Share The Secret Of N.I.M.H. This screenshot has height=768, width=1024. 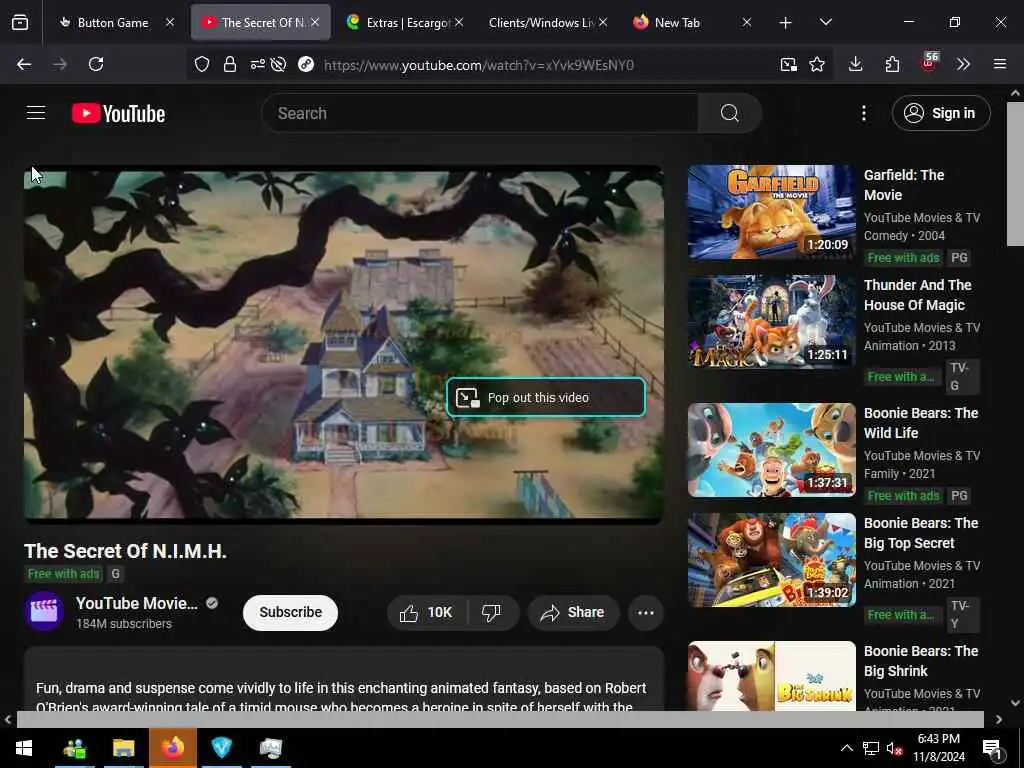[573, 613]
